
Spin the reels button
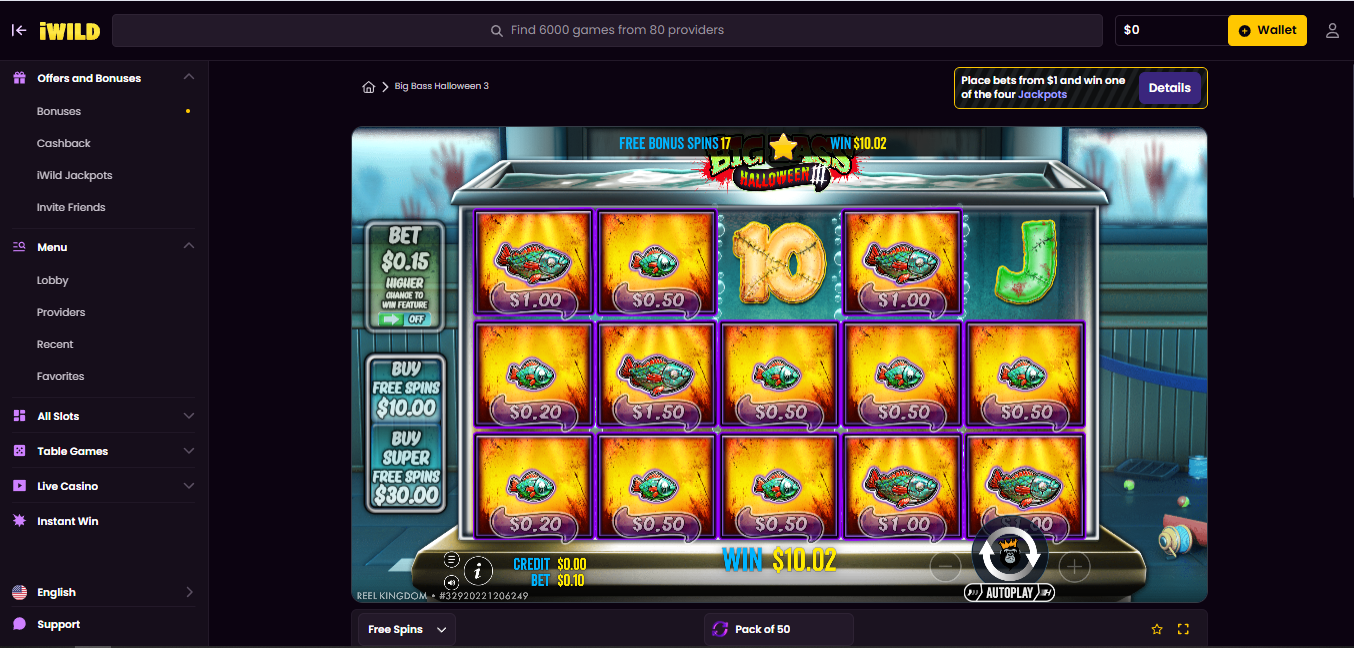click(x=1009, y=553)
